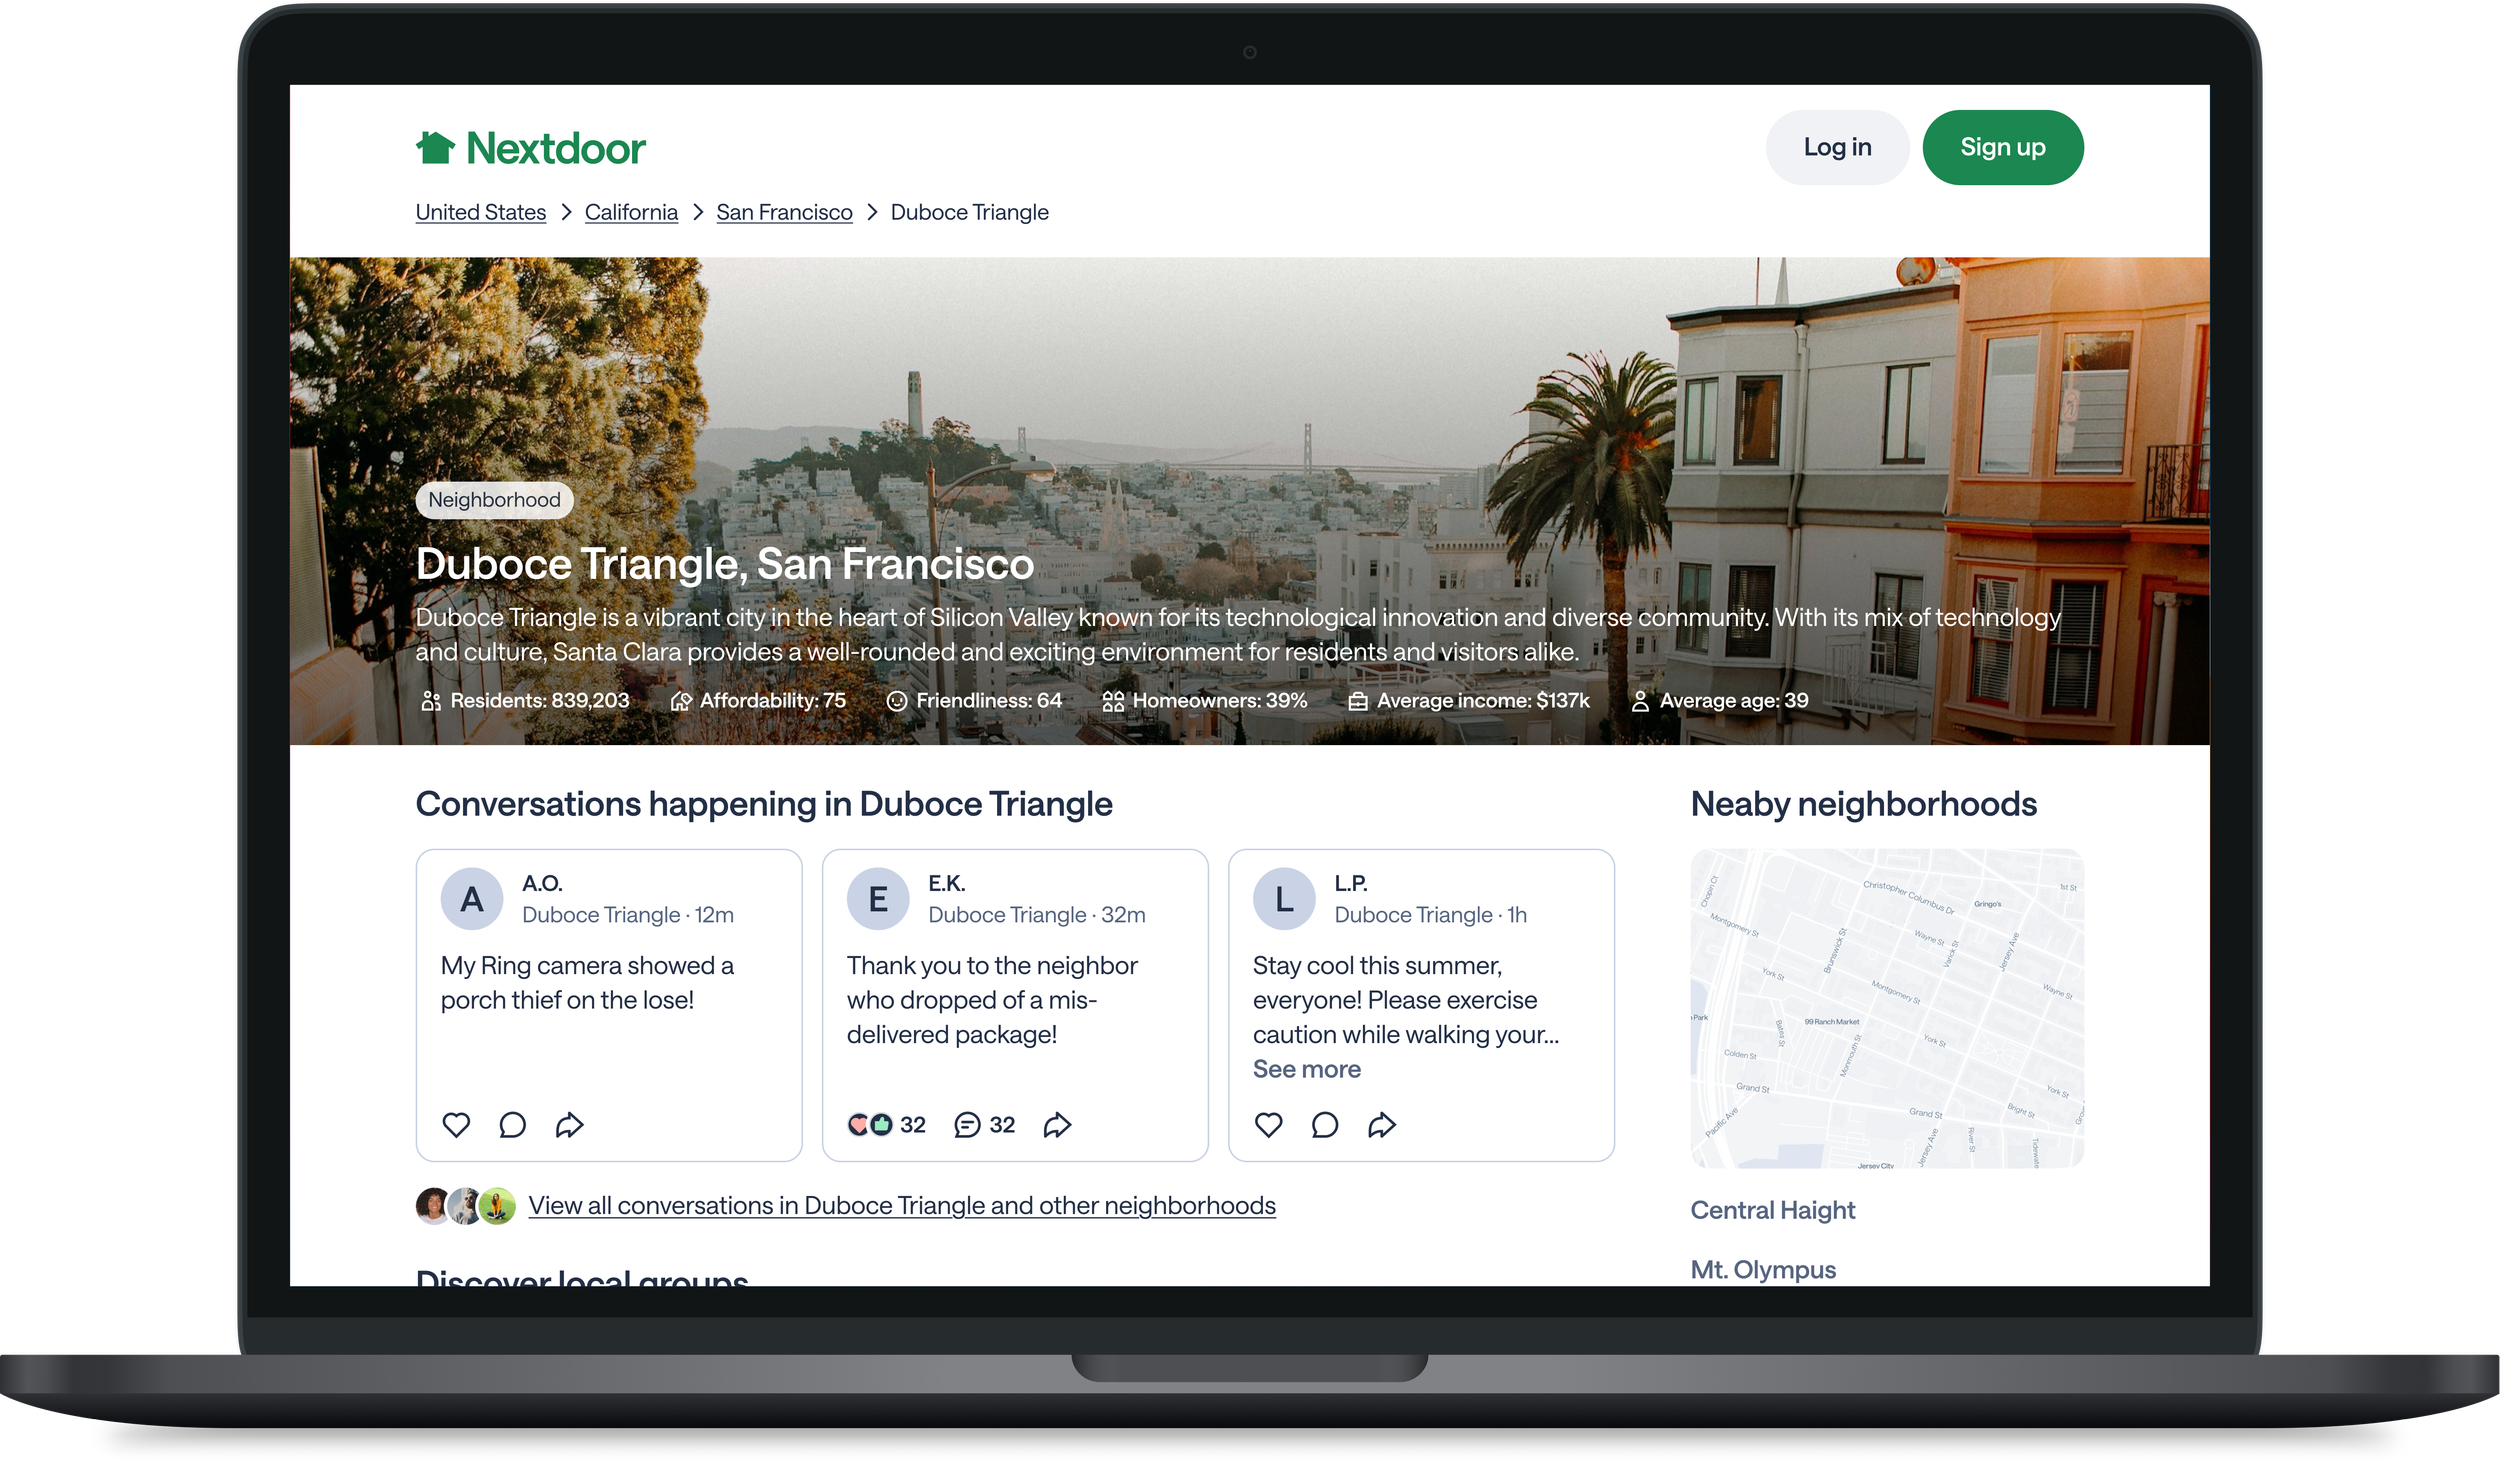Comment on A.O.'s porch thief post
The height and width of the screenshot is (1462, 2500).
click(x=512, y=1125)
